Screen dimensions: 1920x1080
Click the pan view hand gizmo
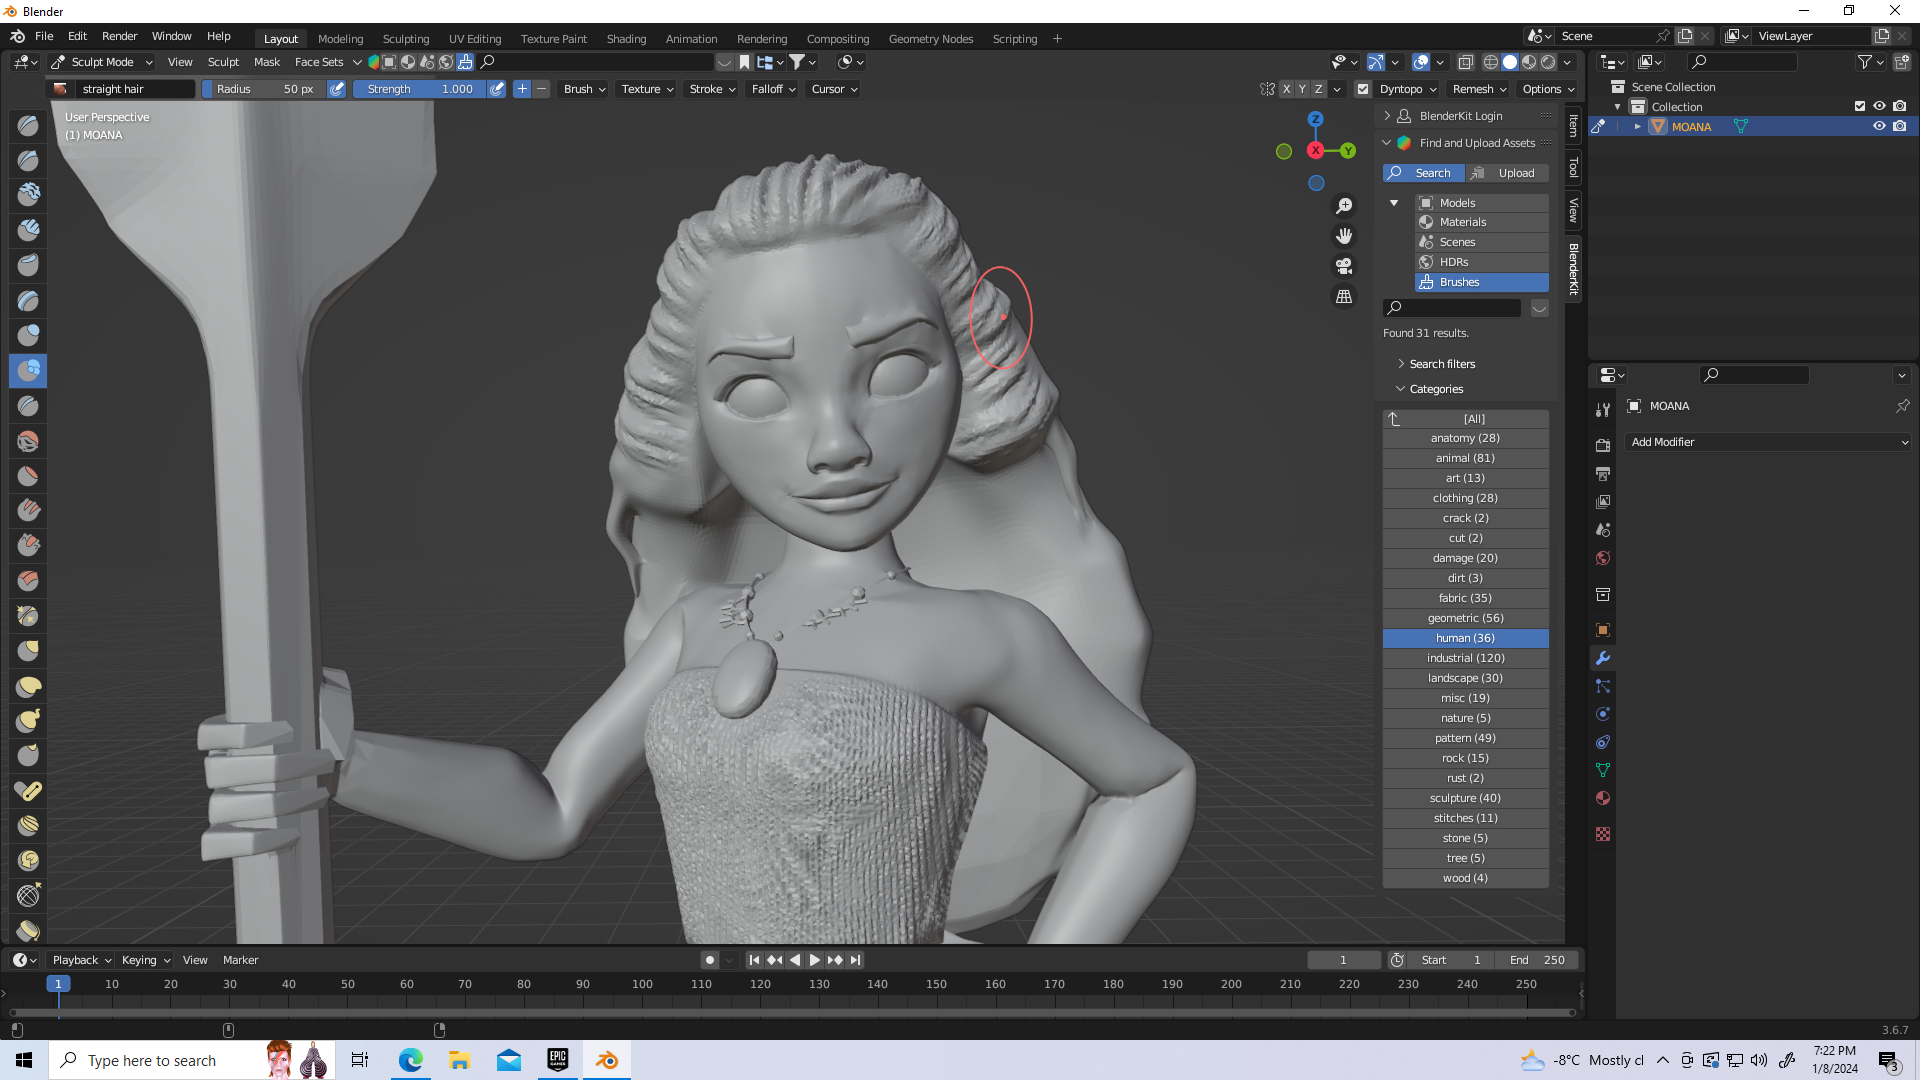click(x=1344, y=236)
